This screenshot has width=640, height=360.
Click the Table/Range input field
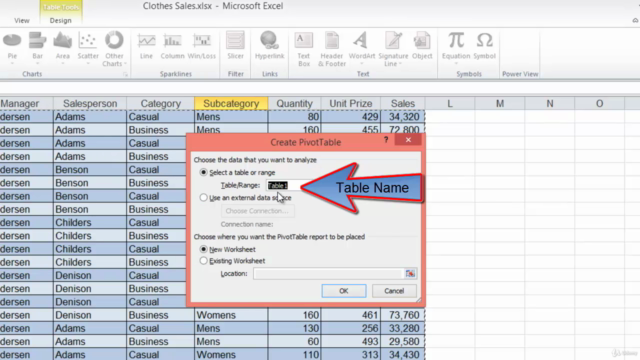284,185
